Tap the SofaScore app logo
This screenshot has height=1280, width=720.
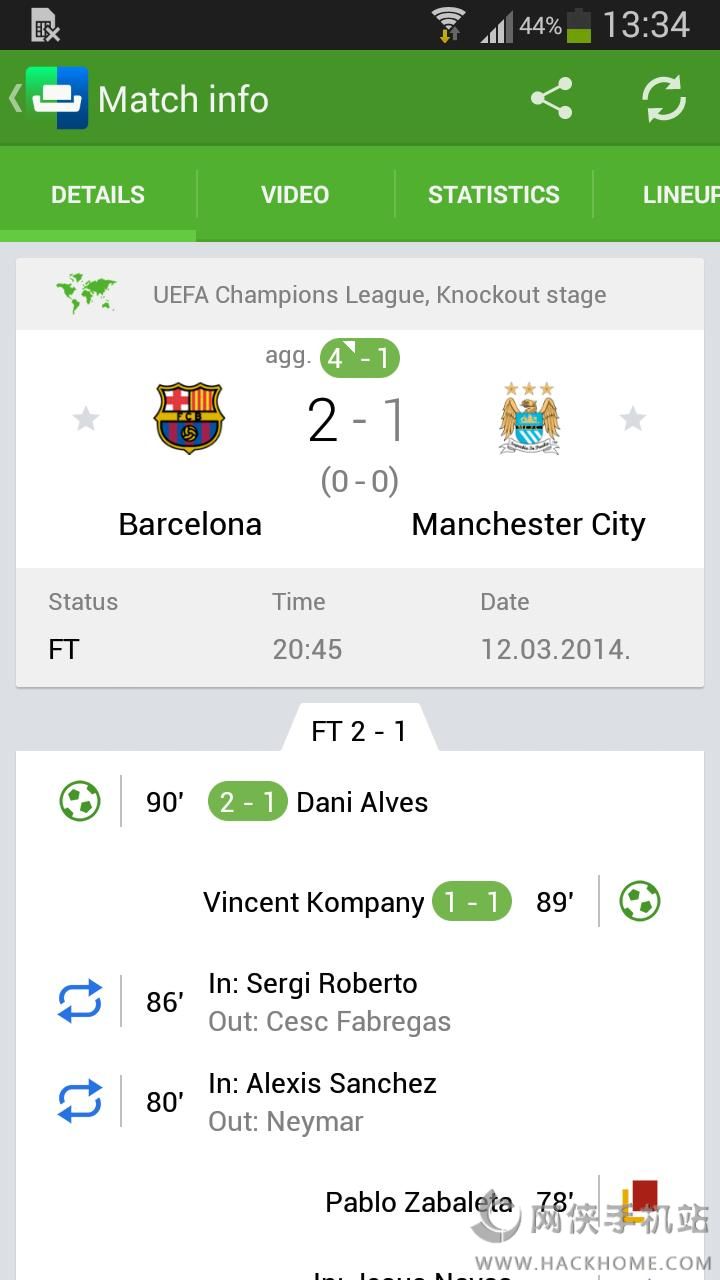coord(57,98)
